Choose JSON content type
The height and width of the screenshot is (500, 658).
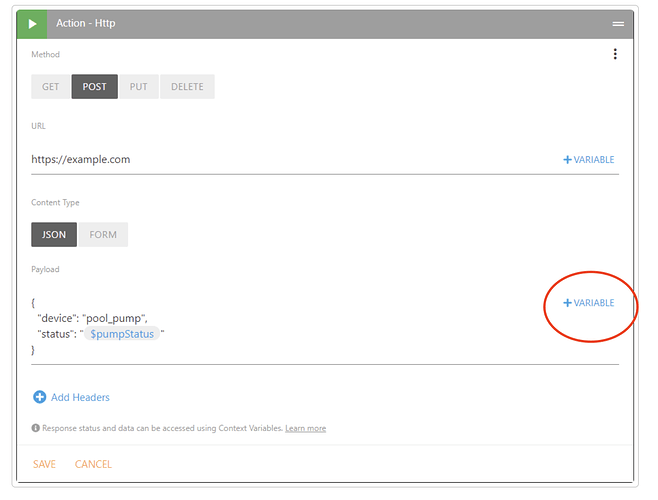click(54, 234)
